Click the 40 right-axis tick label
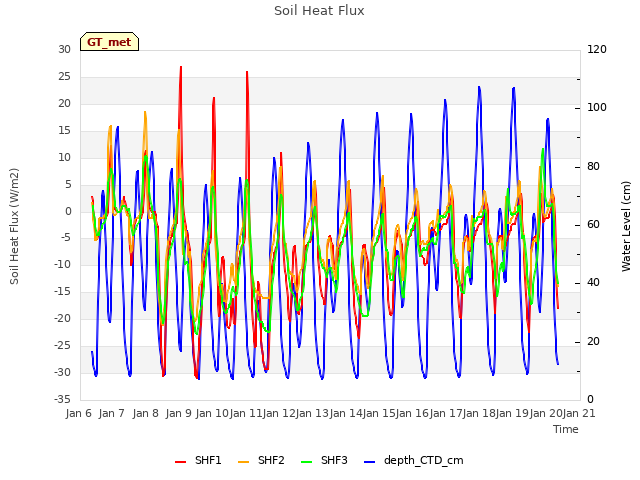The image size is (640, 480). coord(593,283)
